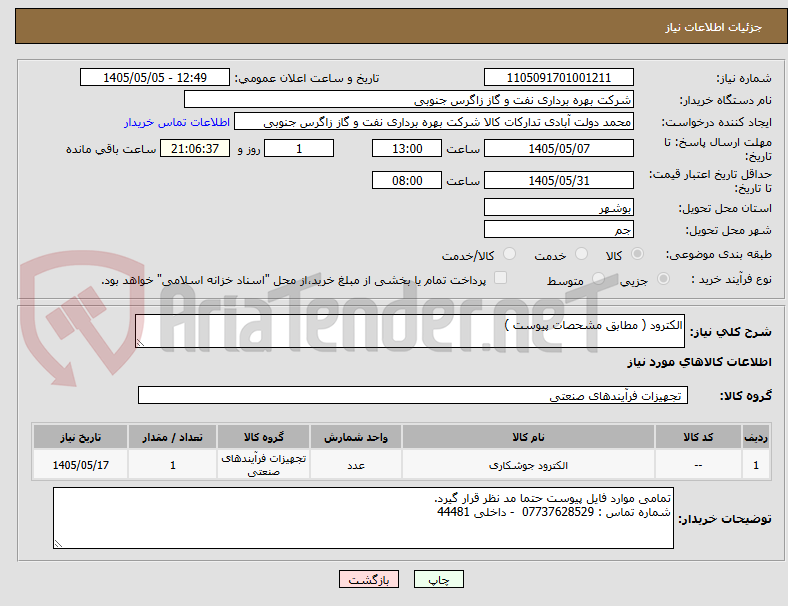Click table cell الکترود جوشکاری

coord(528,465)
